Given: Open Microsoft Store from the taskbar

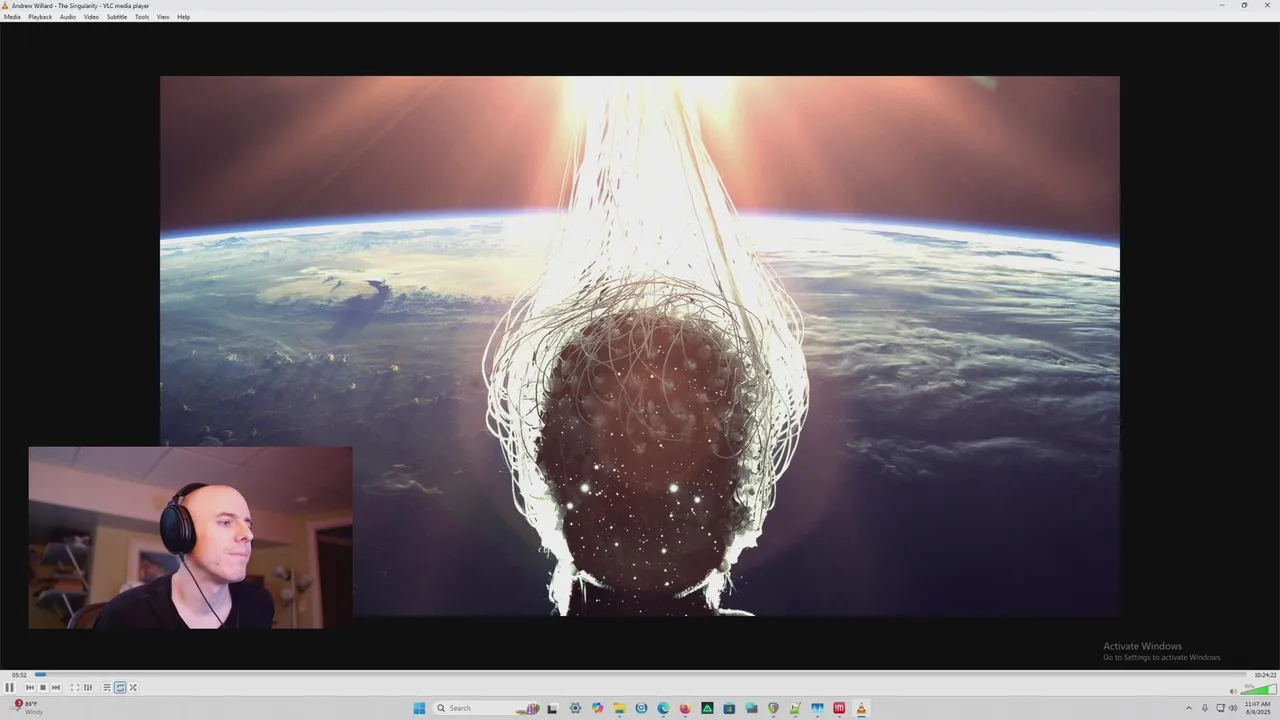Looking at the screenshot, I should (729, 708).
